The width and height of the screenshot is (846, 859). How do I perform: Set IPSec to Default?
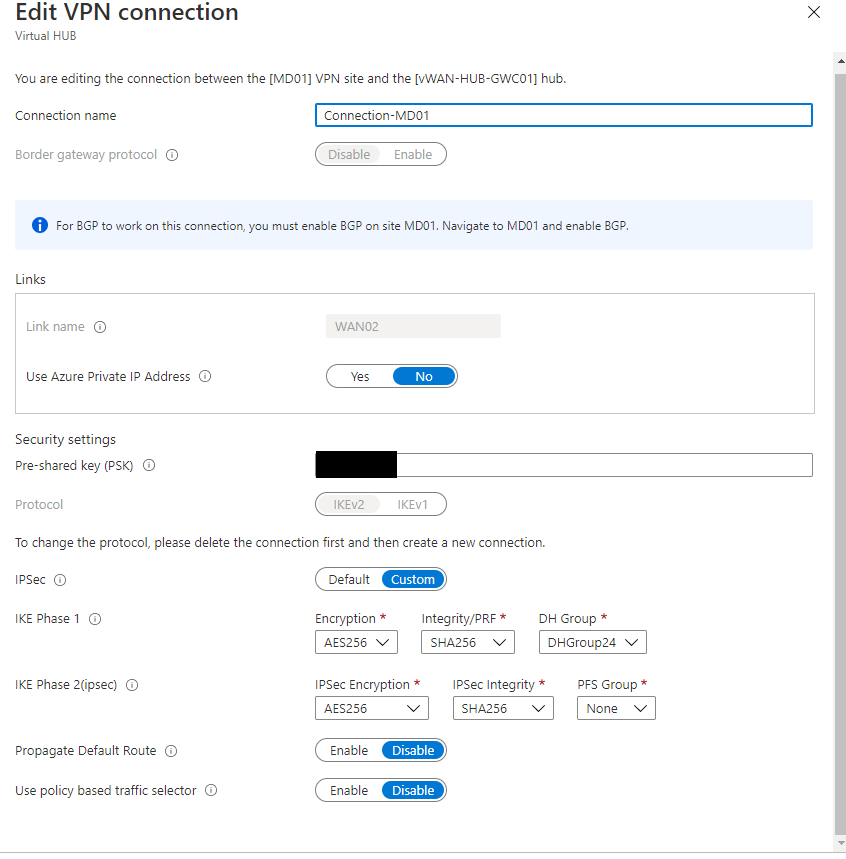click(x=349, y=579)
